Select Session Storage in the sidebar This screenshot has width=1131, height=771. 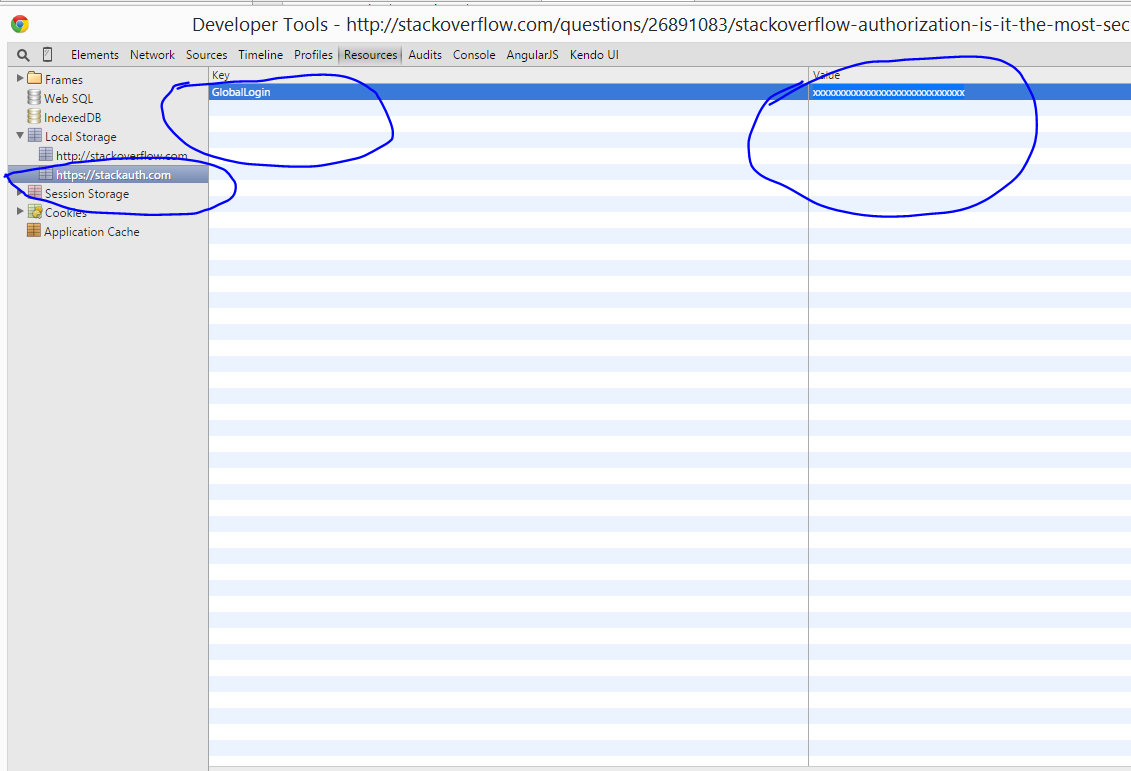pos(87,194)
